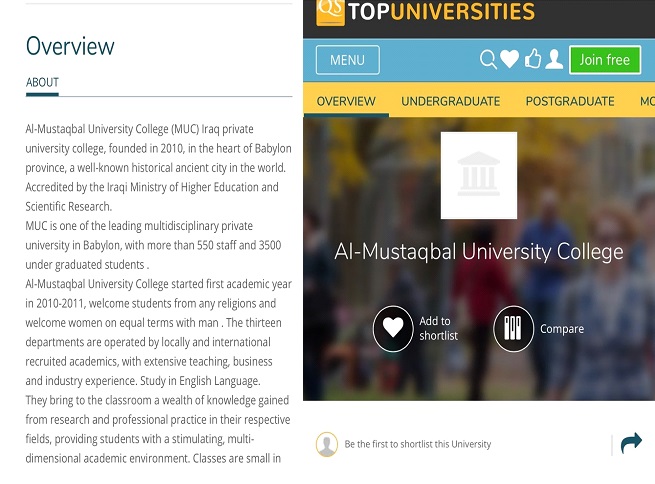This screenshot has height=484, width=655.
Task: Click the Join free button
Action: (604, 60)
